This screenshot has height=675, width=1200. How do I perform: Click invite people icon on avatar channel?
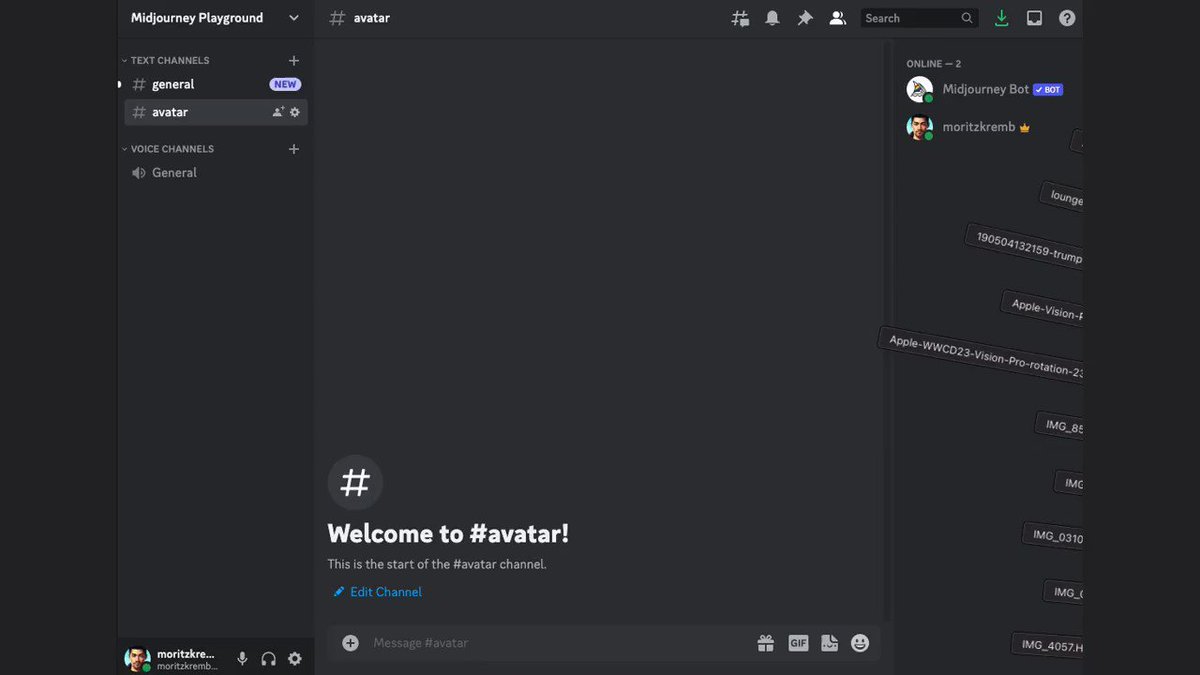point(278,112)
